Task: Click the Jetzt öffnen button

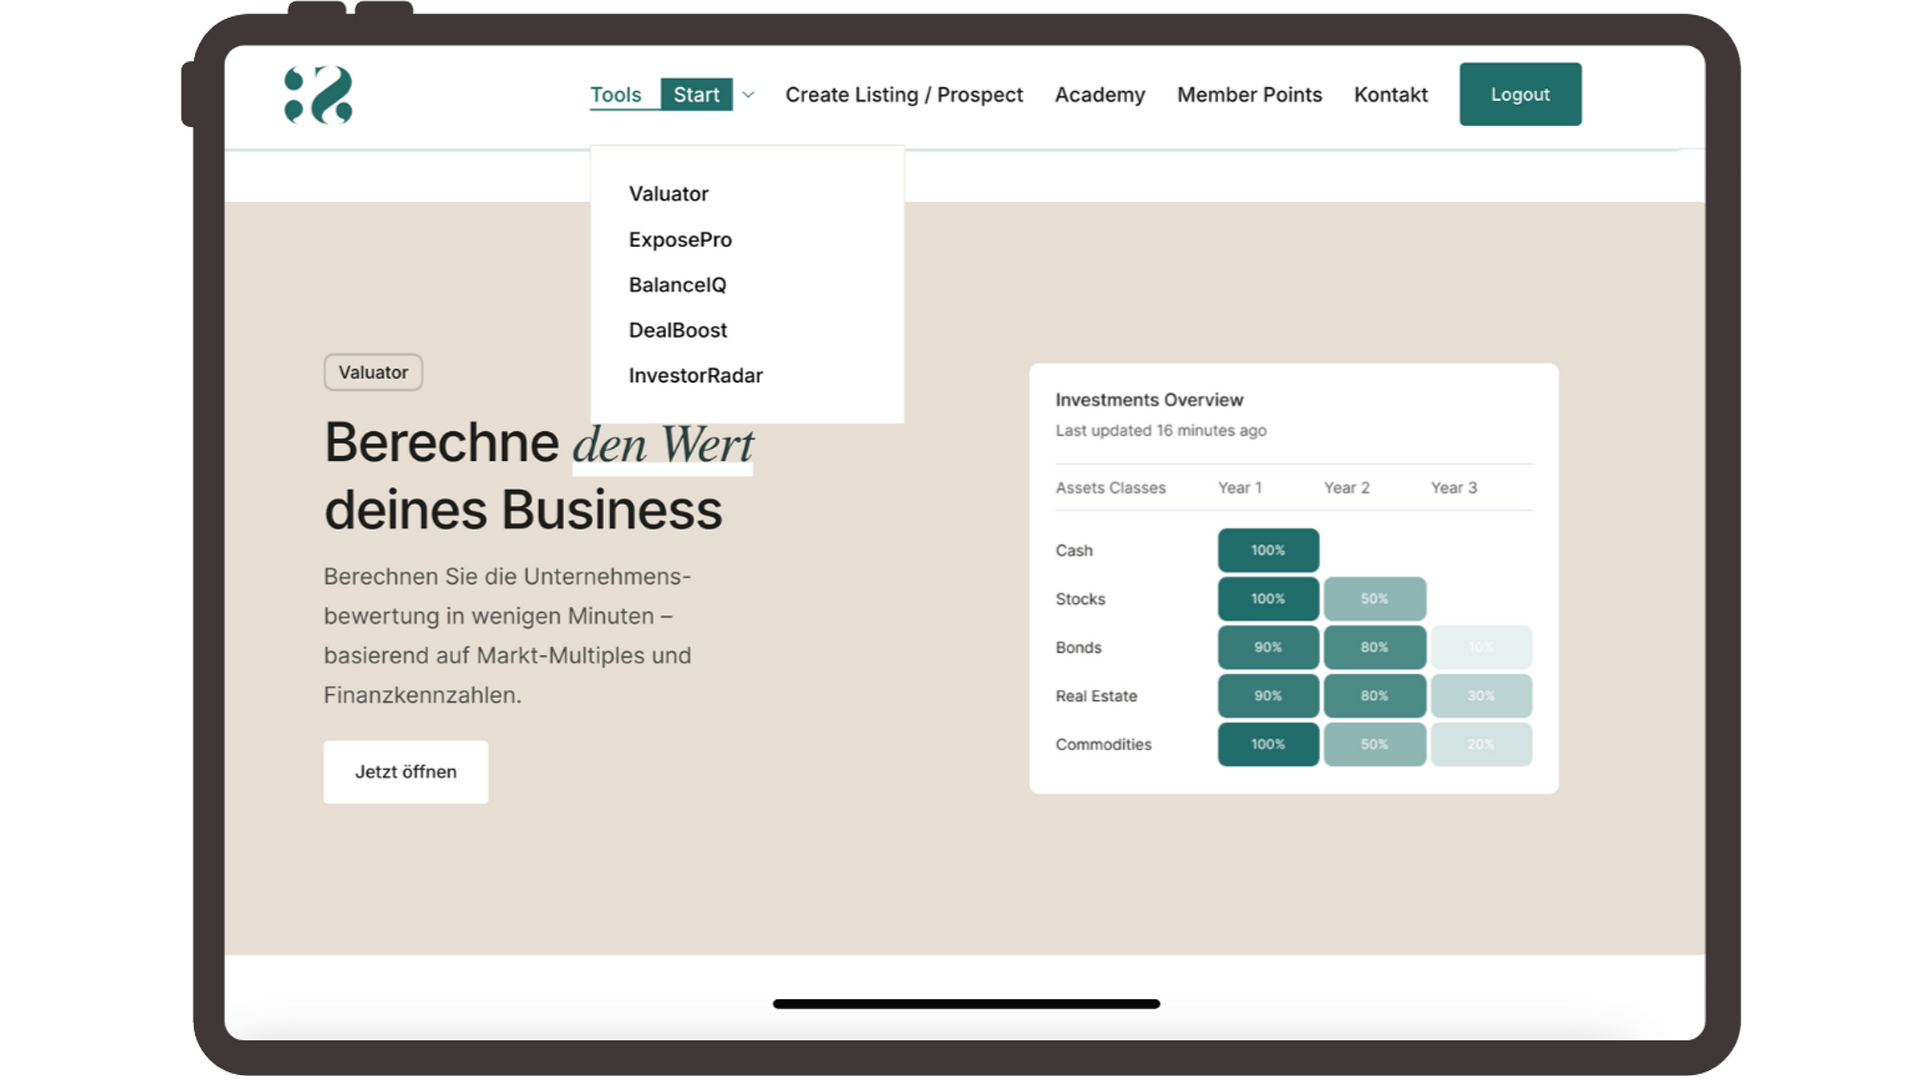Action: [x=405, y=772]
